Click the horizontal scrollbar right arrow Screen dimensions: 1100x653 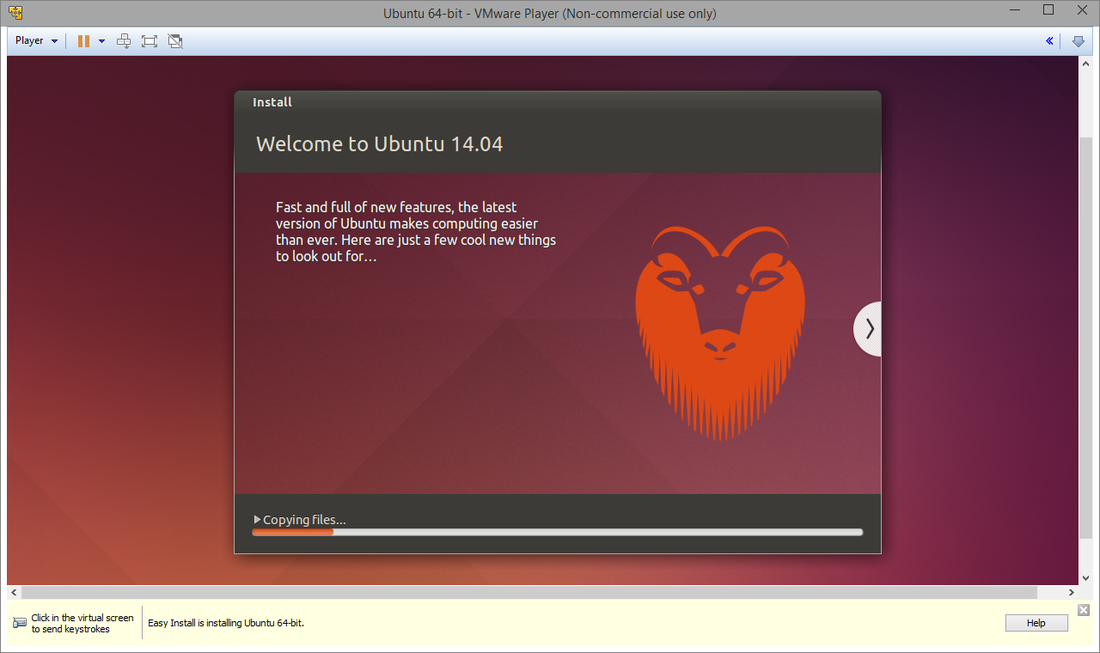pyautogui.click(x=1071, y=593)
